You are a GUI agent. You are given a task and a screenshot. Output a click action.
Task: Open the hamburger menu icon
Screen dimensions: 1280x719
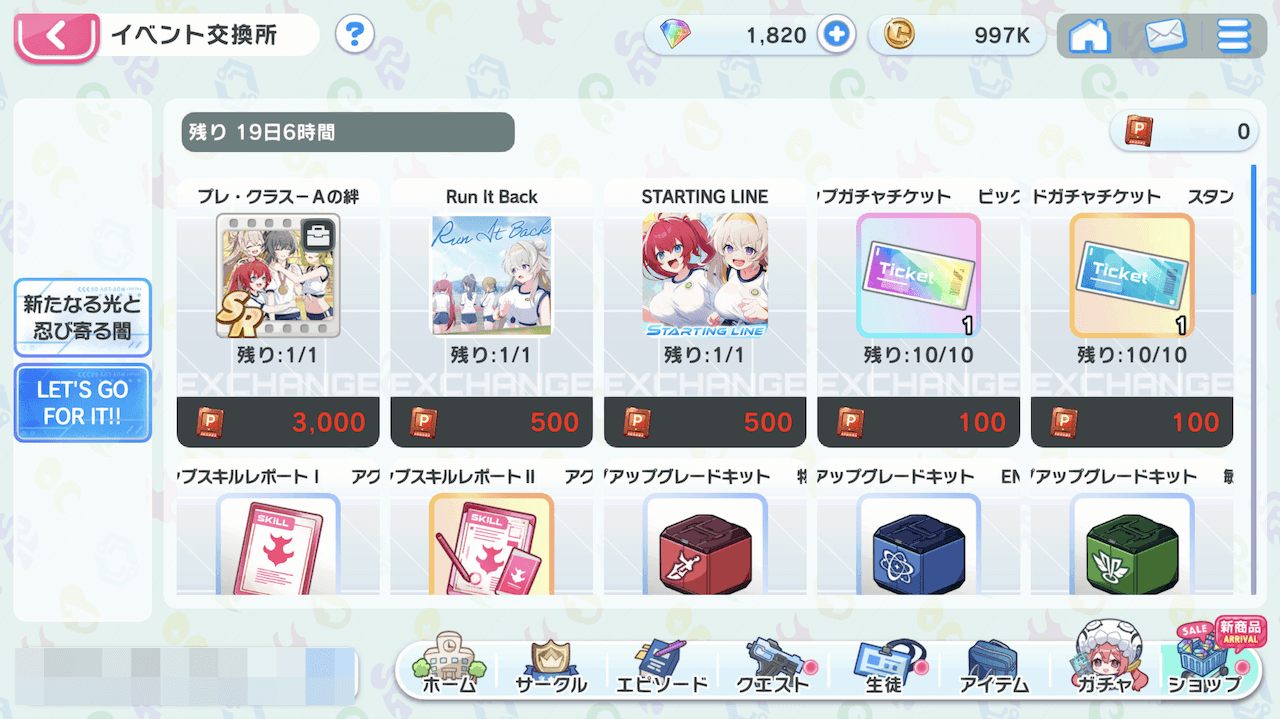pos(1233,36)
